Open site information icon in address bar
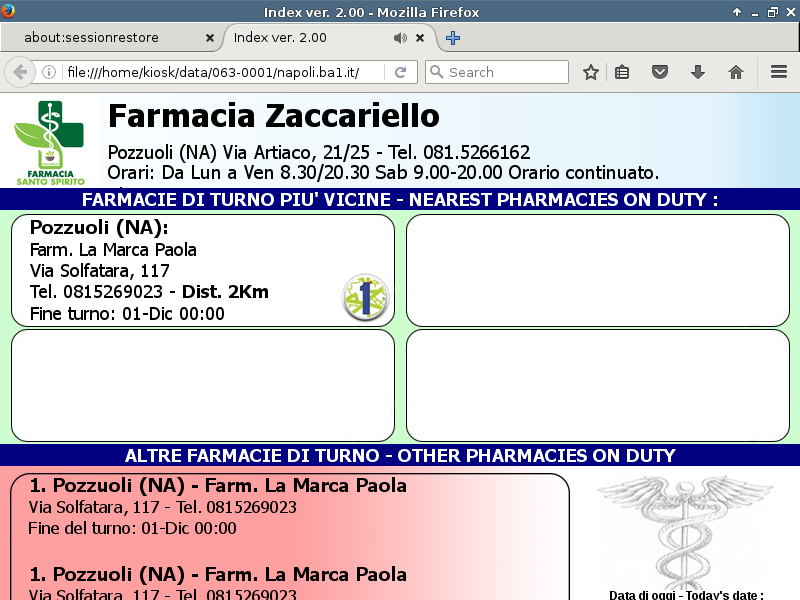 [48, 72]
